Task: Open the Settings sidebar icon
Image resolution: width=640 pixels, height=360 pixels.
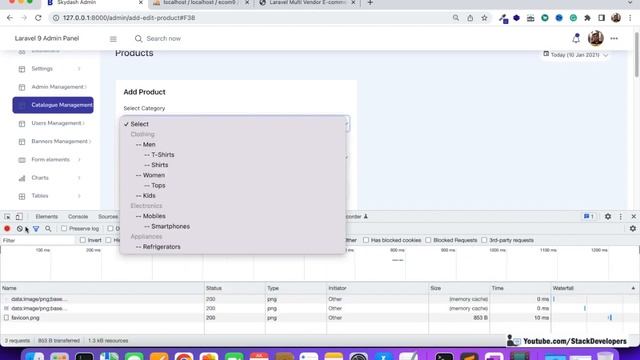Action: click(22, 69)
